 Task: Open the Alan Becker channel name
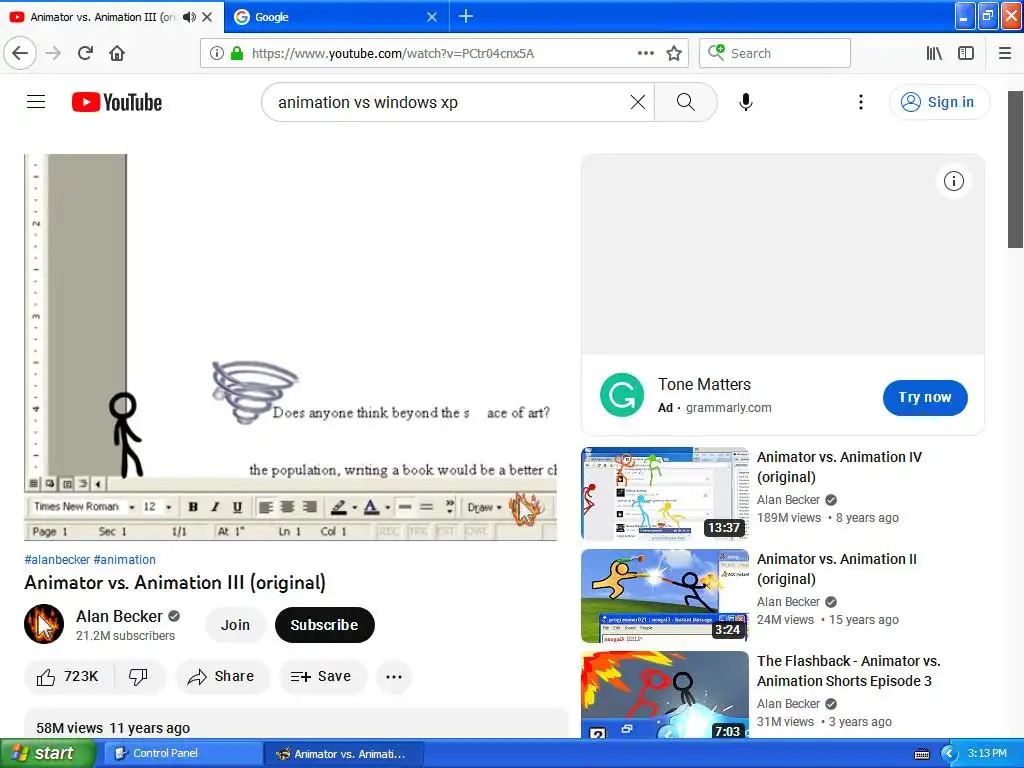click(120, 616)
